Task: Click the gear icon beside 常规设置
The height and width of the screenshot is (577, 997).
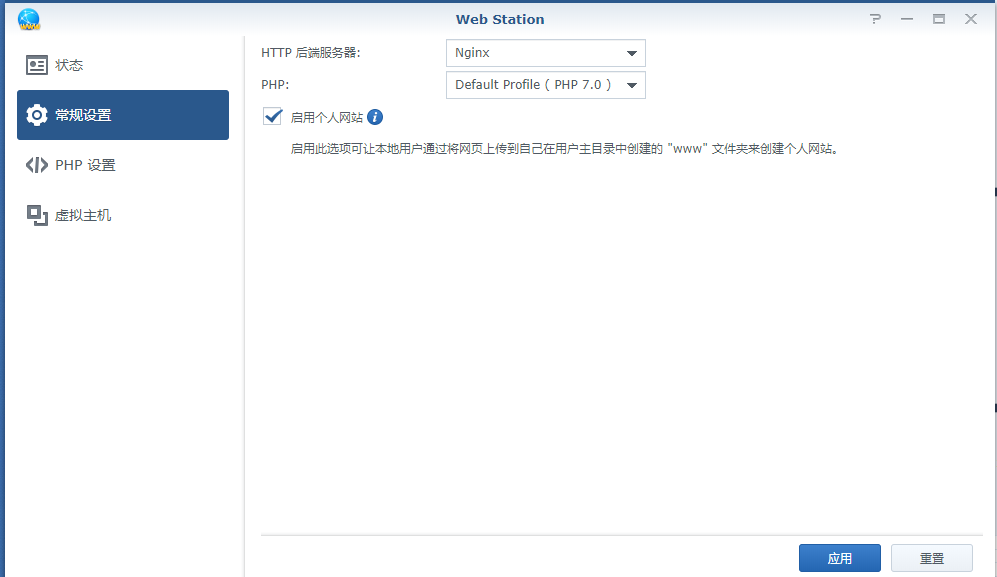Action: tap(37, 114)
